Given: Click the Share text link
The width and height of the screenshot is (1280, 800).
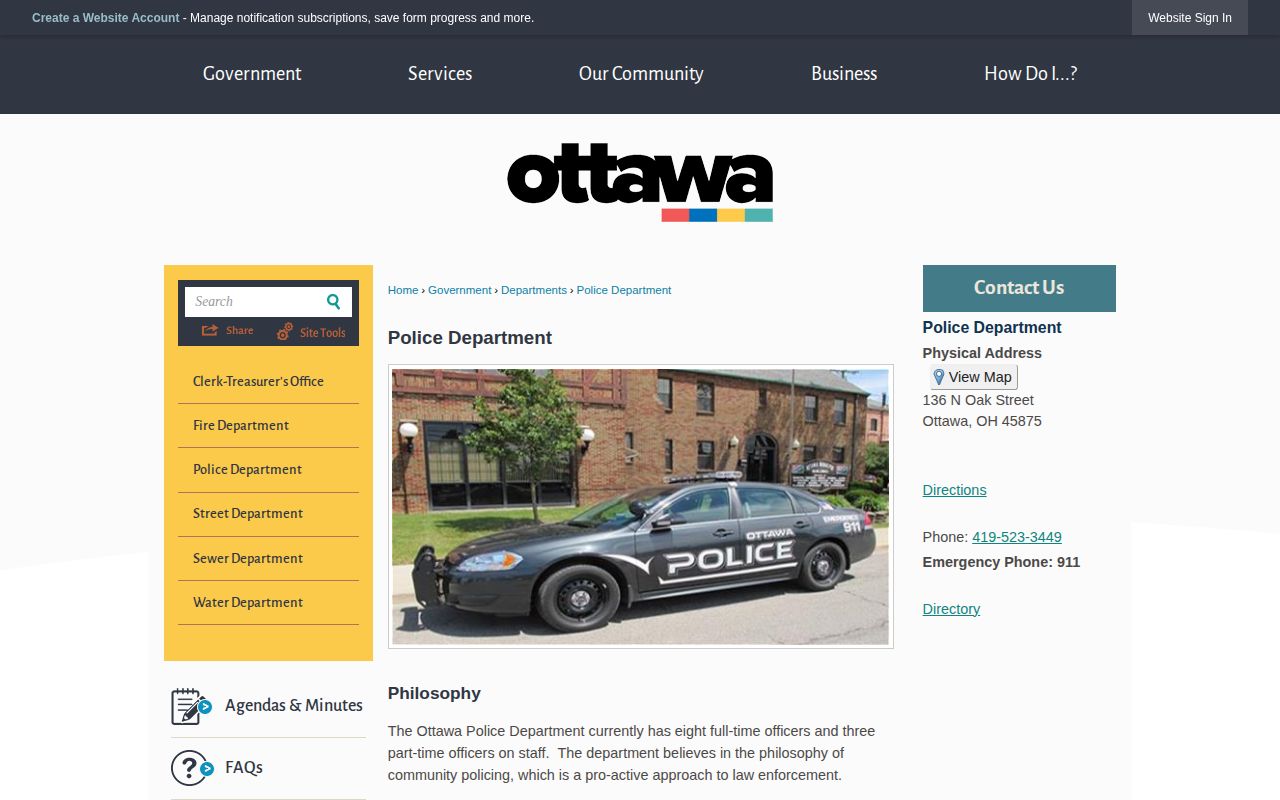Looking at the screenshot, I should pyautogui.click(x=240, y=331).
